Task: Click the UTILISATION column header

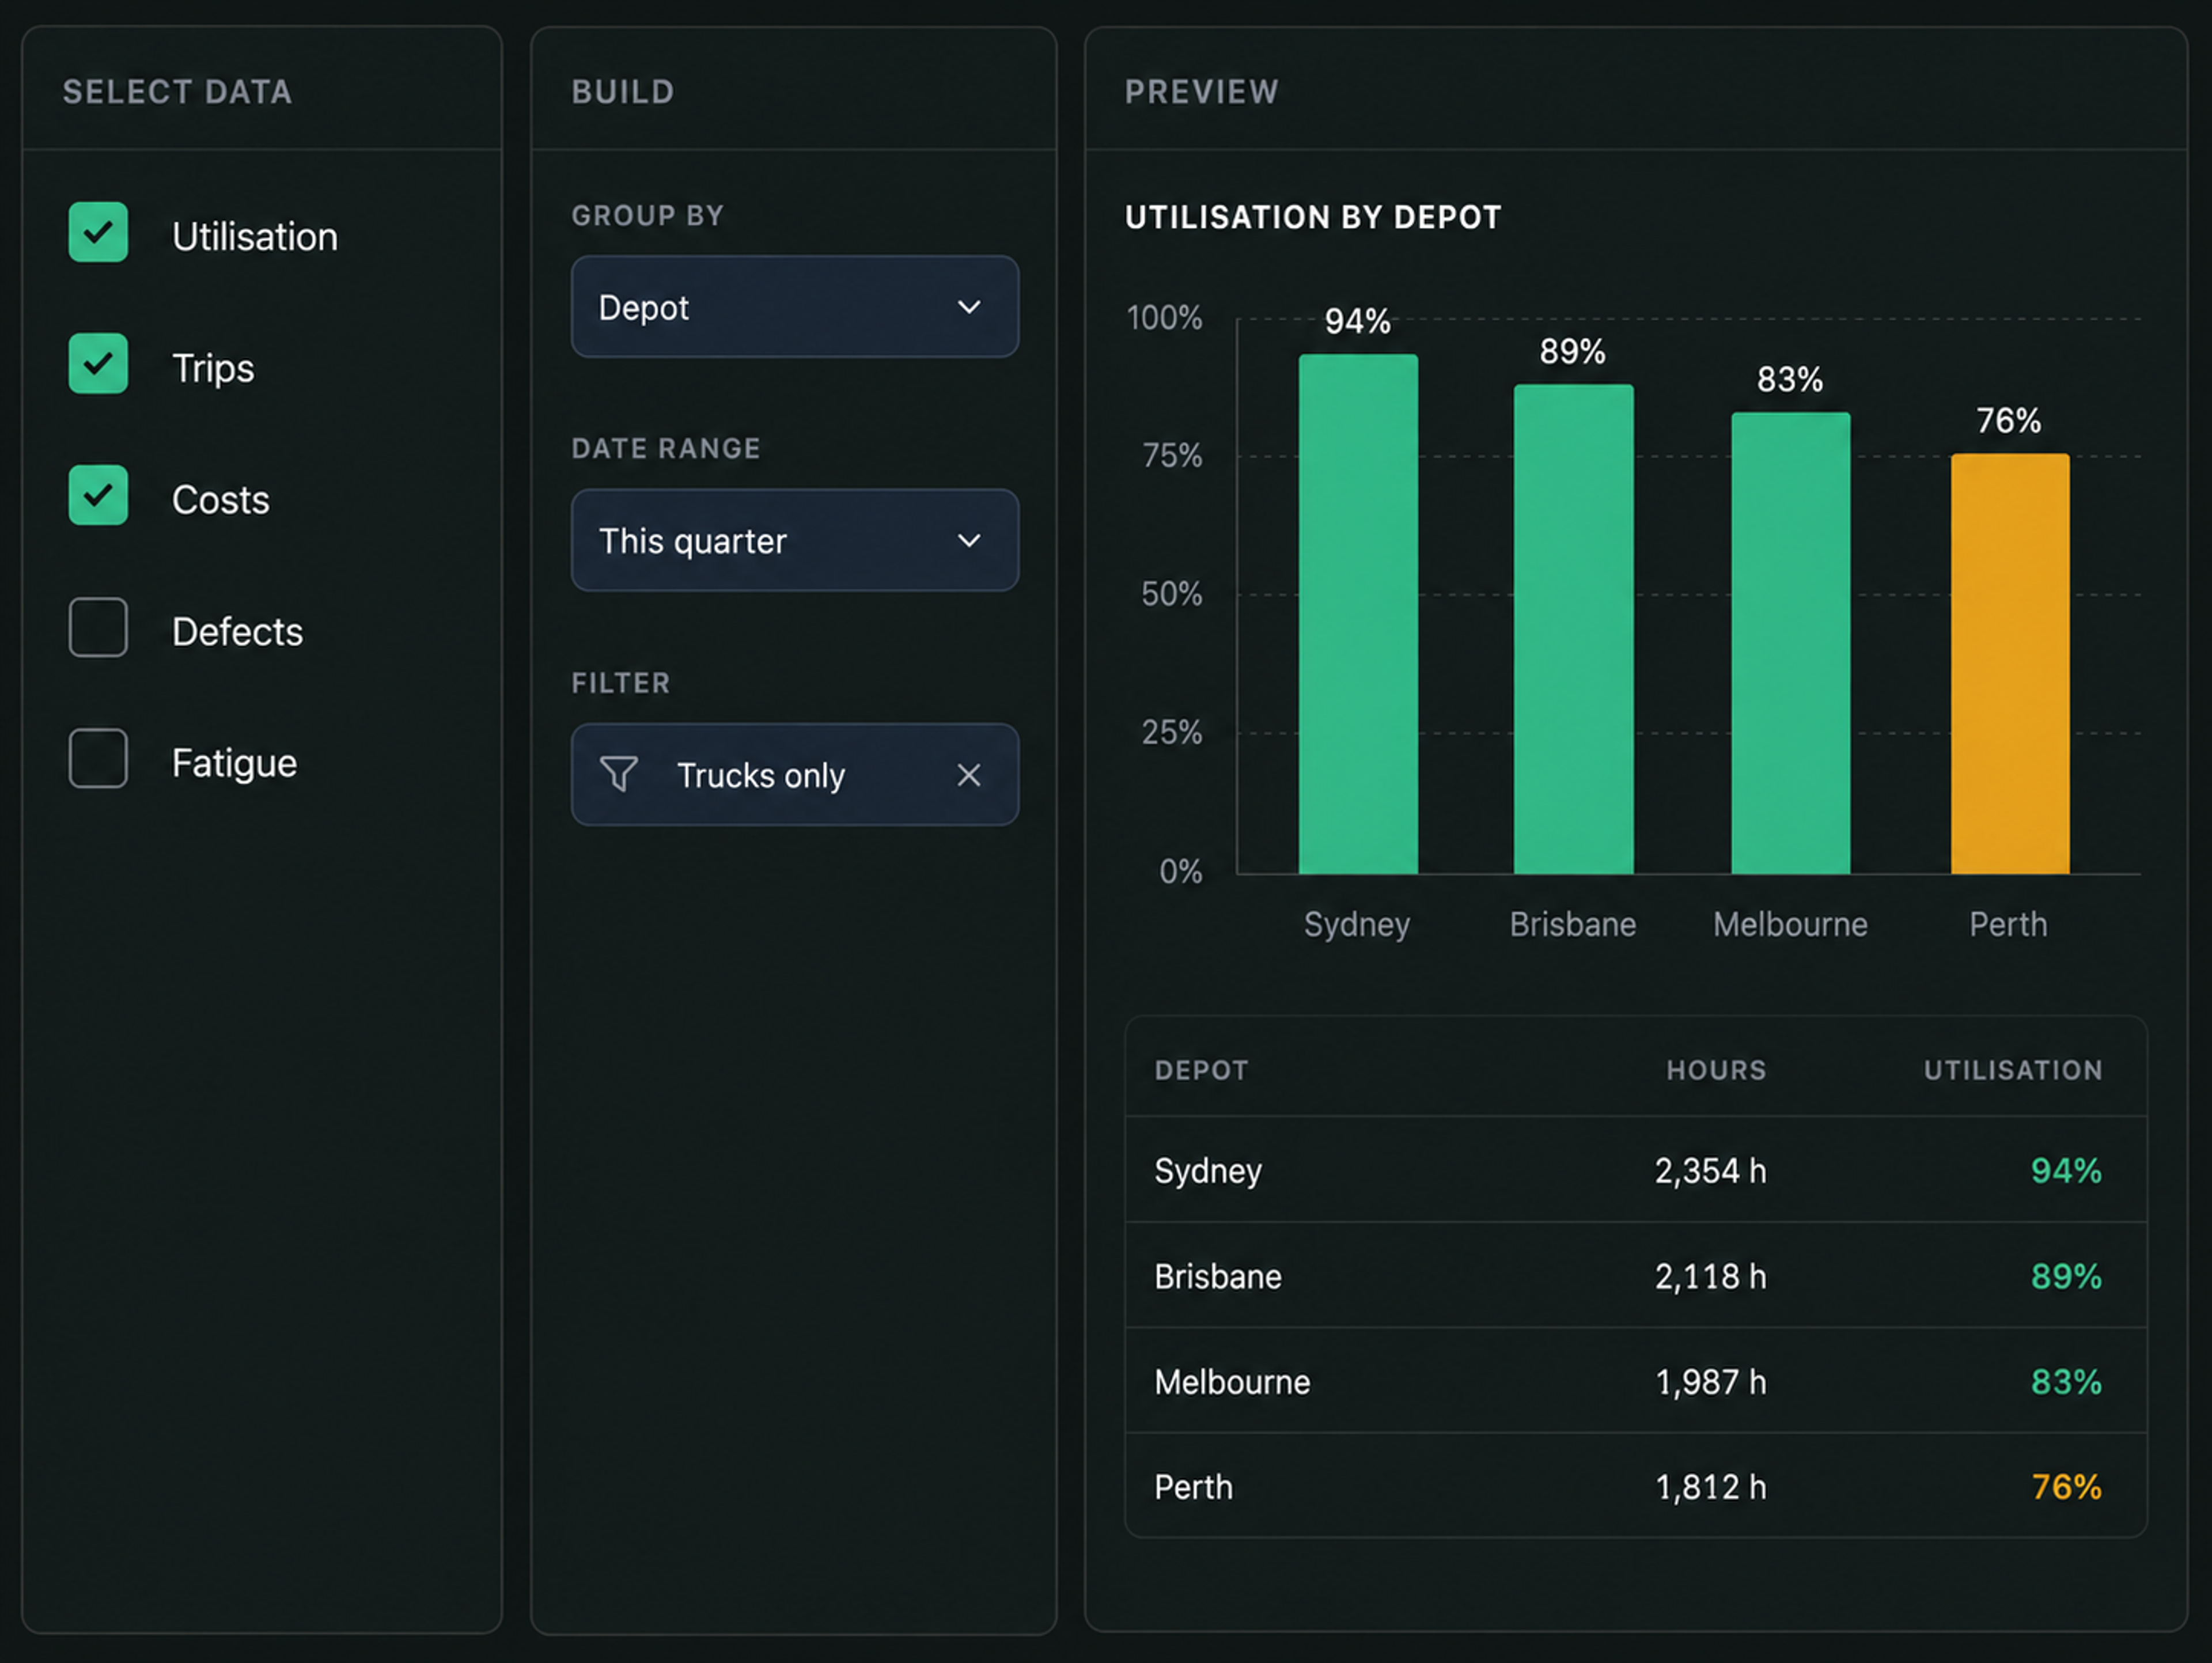Action: (x=2013, y=1070)
